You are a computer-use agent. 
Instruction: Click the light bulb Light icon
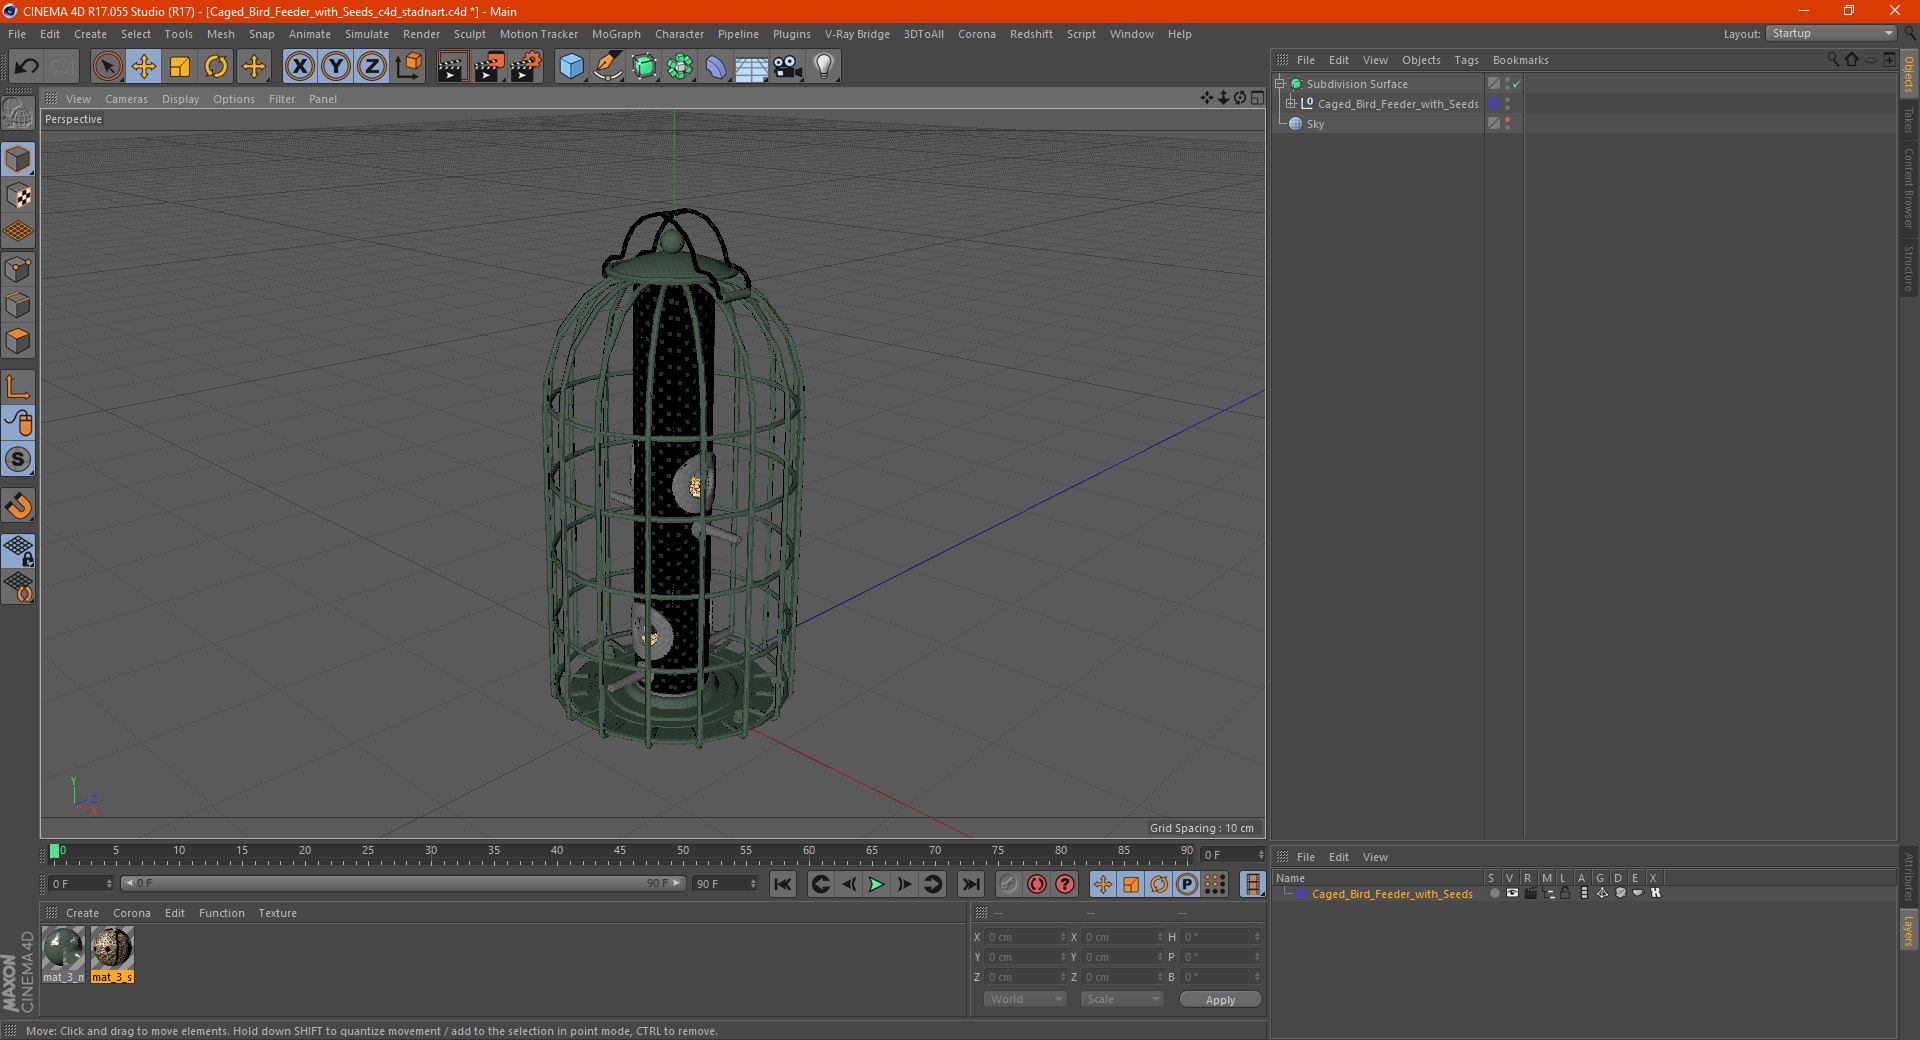click(824, 67)
